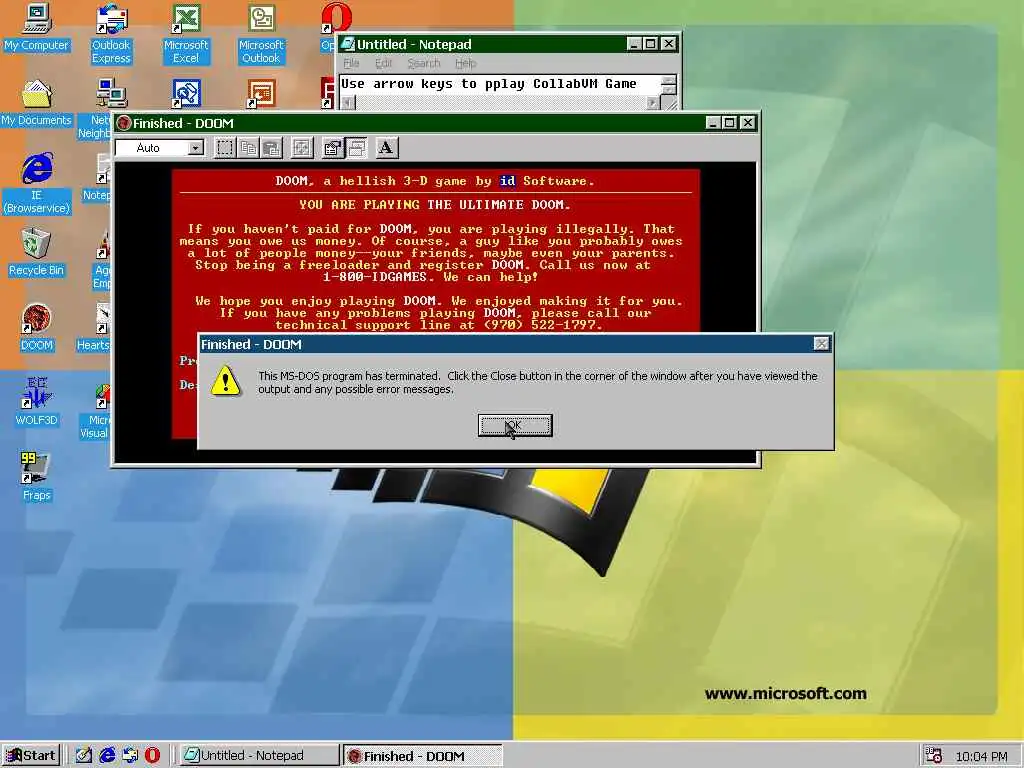Viewport: 1024px width, 768px height.
Task: Click inside the Notepad text area
Action: coord(500,84)
